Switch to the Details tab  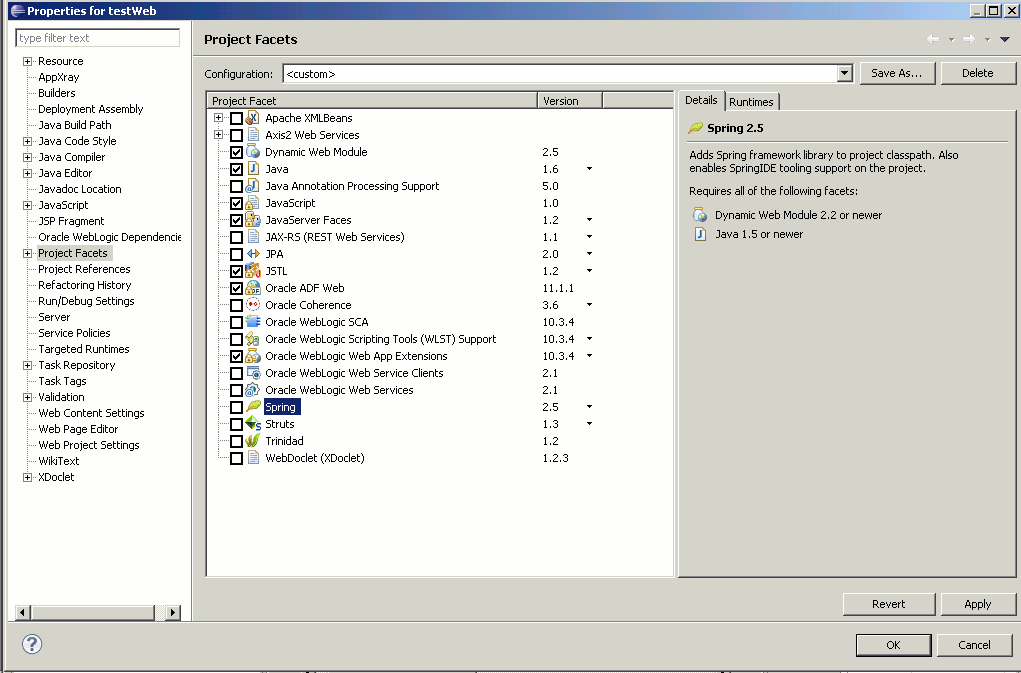tap(701, 100)
